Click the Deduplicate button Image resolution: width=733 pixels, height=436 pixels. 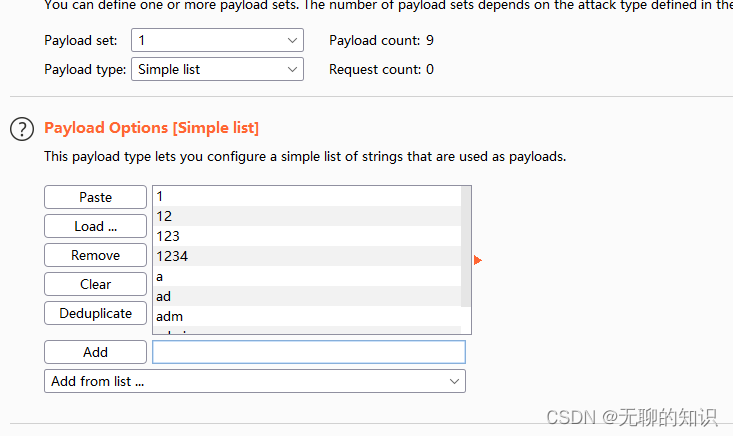click(96, 313)
